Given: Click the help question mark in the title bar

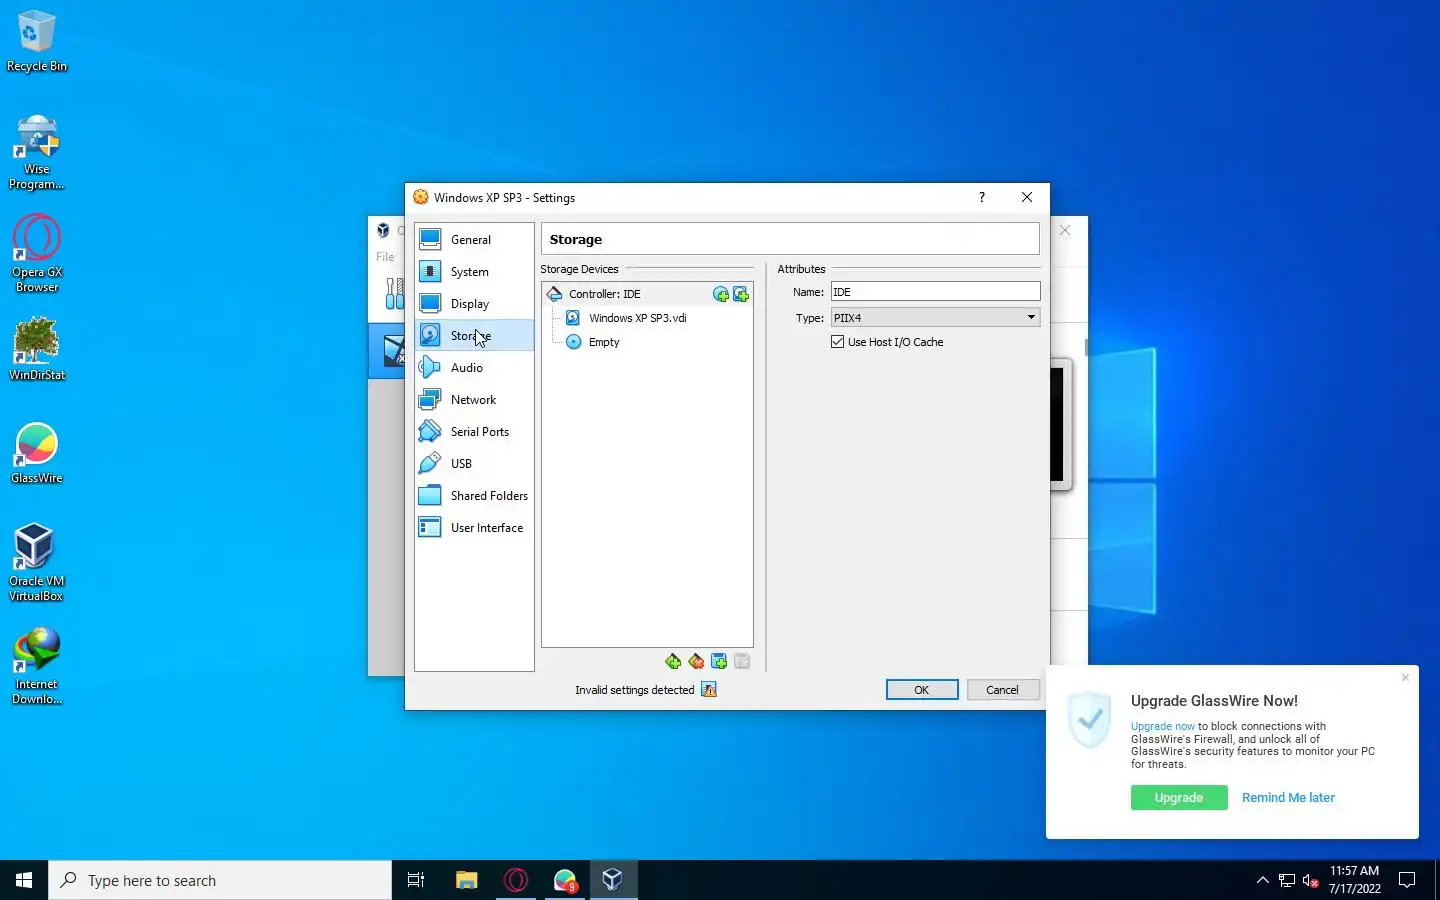Looking at the screenshot, I should tap(982, 198).
